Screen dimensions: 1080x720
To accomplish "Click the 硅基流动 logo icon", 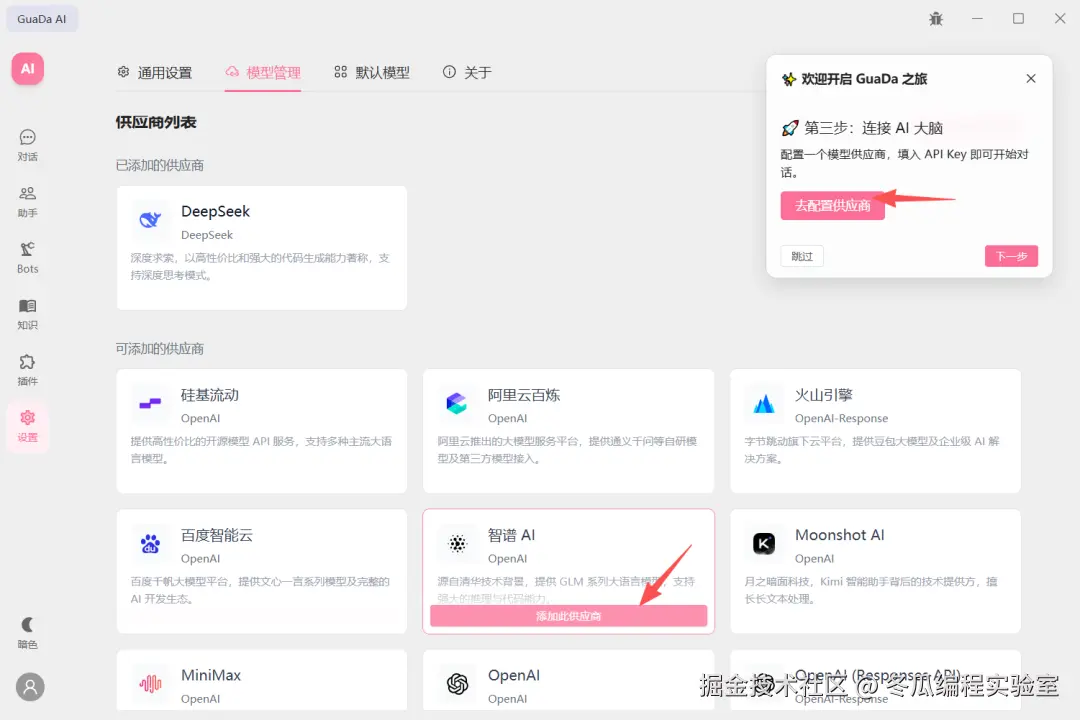I will click(x=150, y=403).
